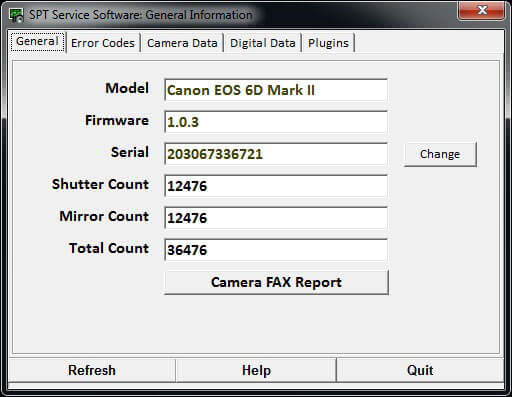Image resolution: width=512 pixels, height=397 pixels.
Task: Select the General tab
Action: click(x=37, y=42)
